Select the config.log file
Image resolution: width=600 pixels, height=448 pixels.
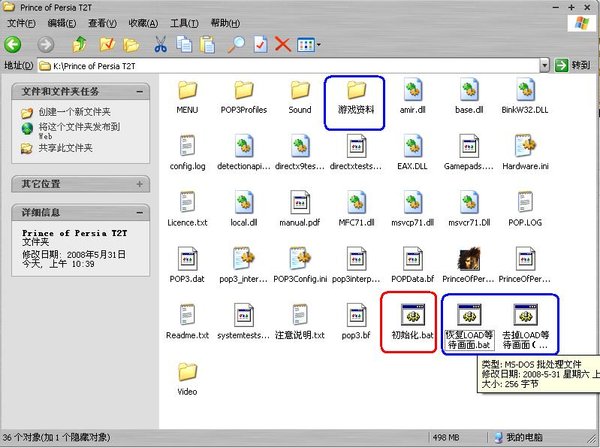pyautogui.click(x=187, y=153)
